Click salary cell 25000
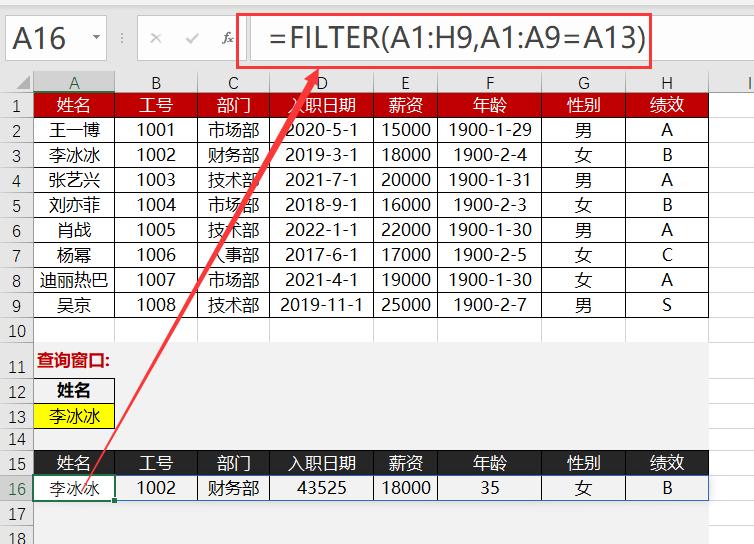The width and height of the screenshot is (754, 544). coord(405,305)
